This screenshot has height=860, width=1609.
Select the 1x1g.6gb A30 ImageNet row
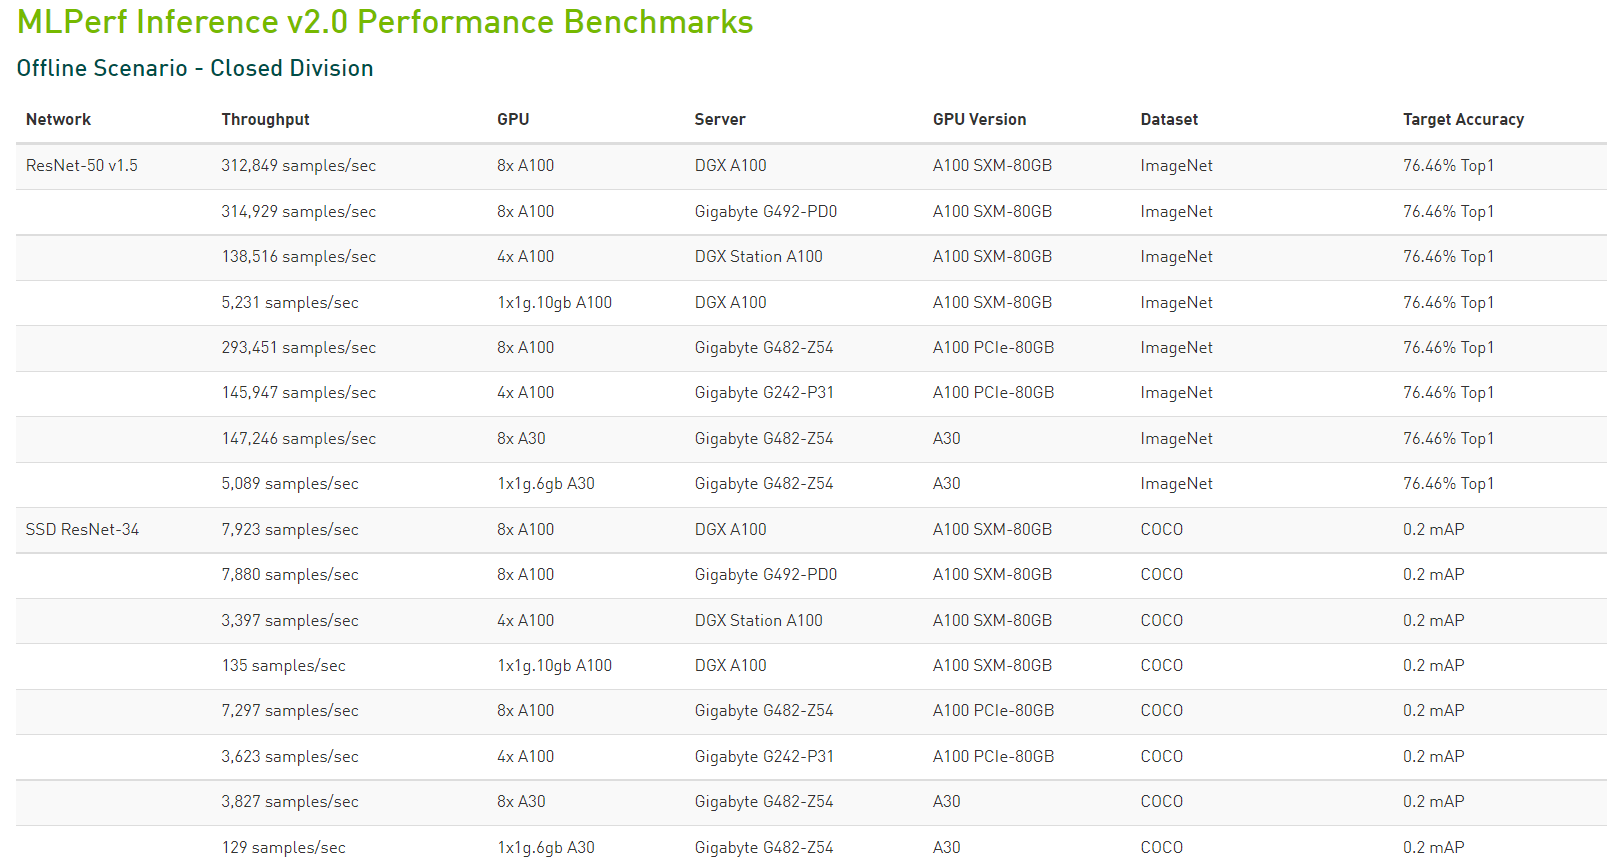(546, 484)
